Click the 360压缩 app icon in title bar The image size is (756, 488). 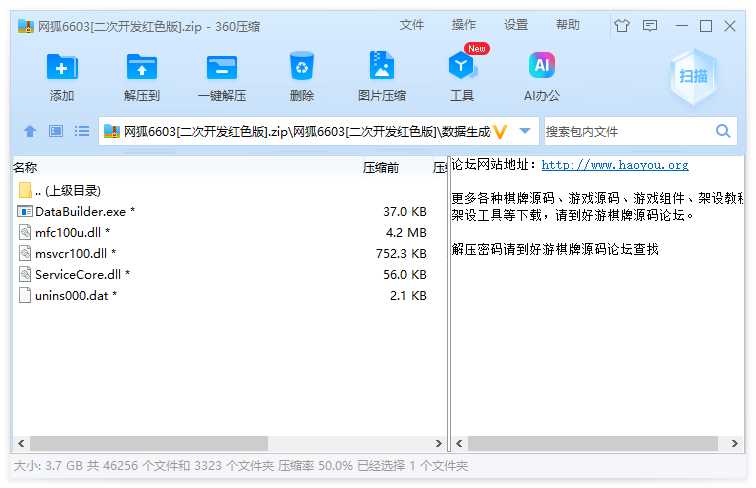(x=26, y=26)
